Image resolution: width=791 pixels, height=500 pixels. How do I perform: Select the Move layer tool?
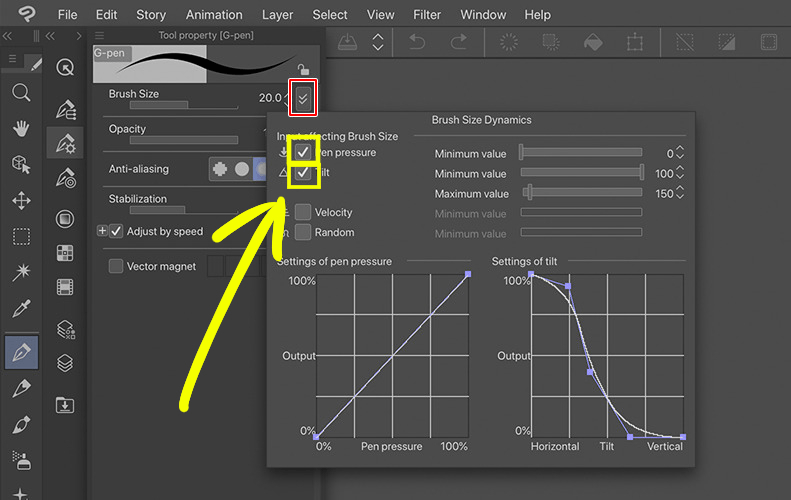21,200
